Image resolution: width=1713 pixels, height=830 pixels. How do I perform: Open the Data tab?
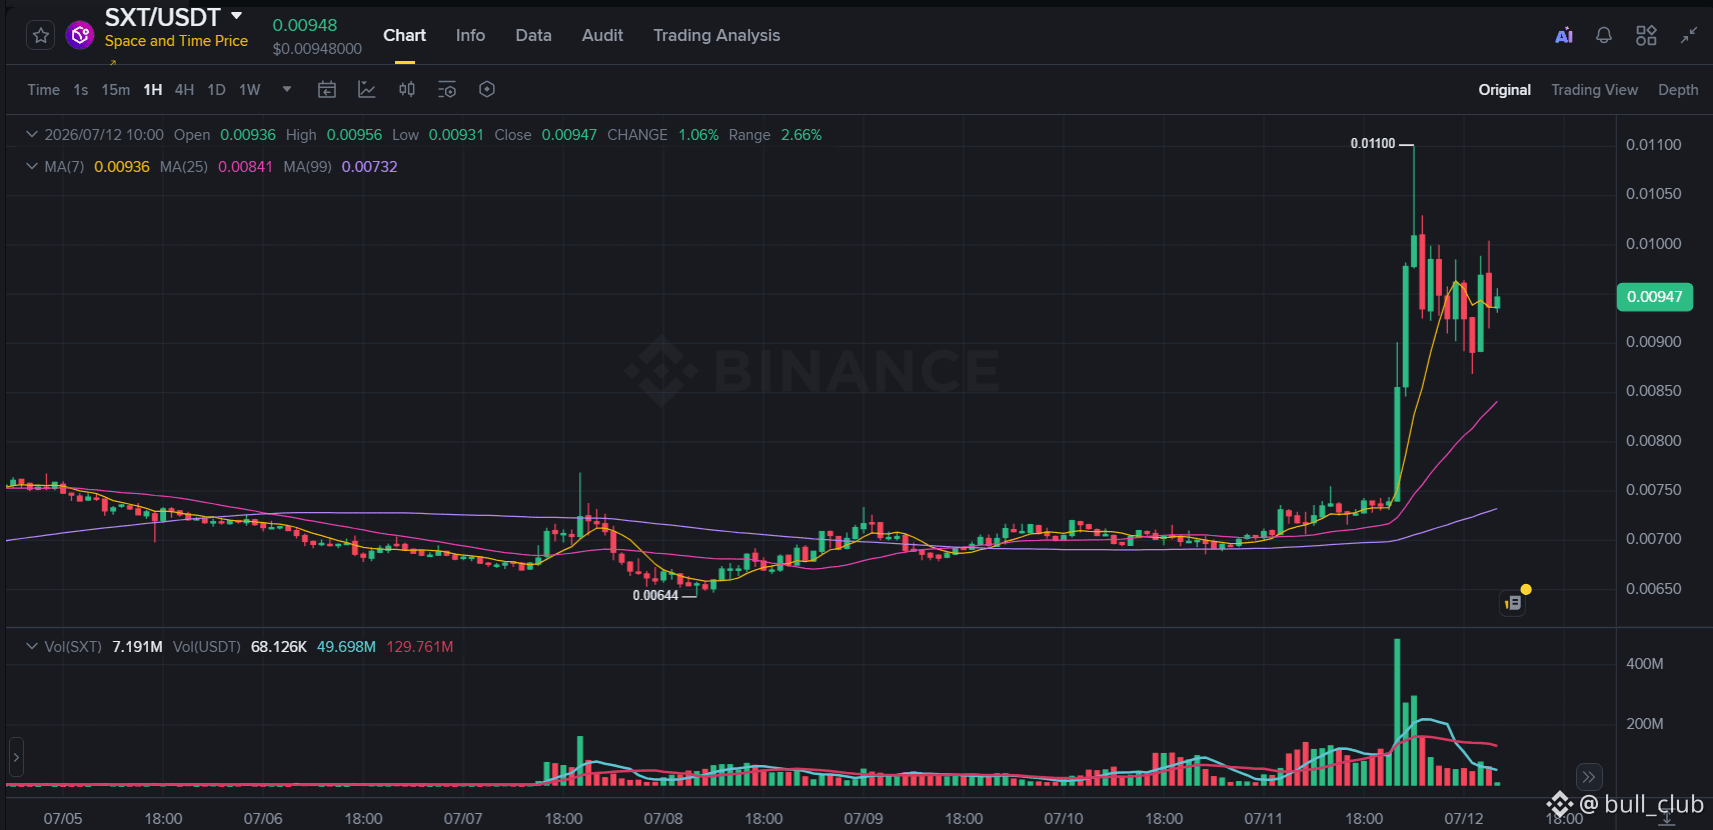coord(533,35)
